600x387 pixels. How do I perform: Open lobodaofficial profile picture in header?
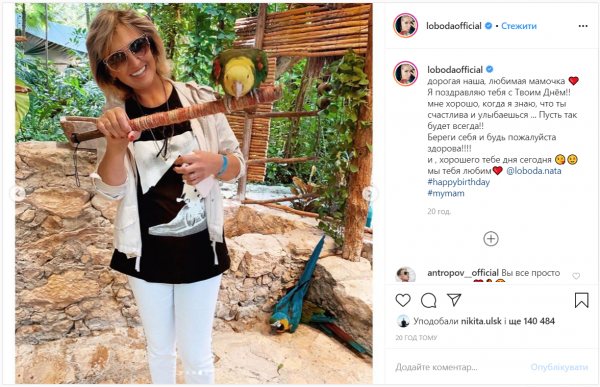(406, 26)
